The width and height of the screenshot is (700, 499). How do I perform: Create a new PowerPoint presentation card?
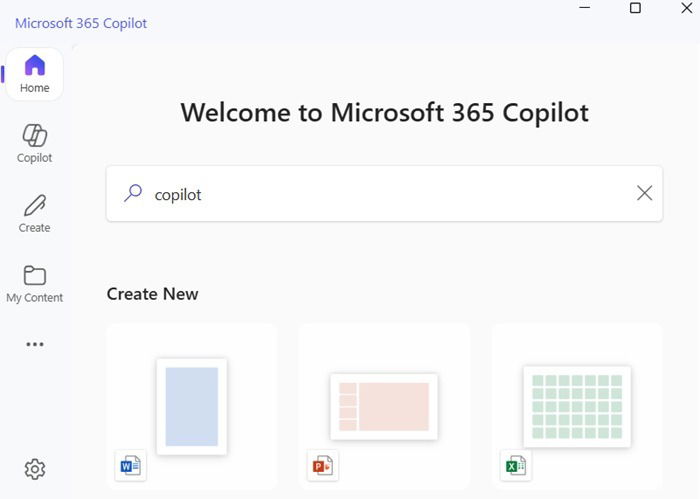point(384,406)
